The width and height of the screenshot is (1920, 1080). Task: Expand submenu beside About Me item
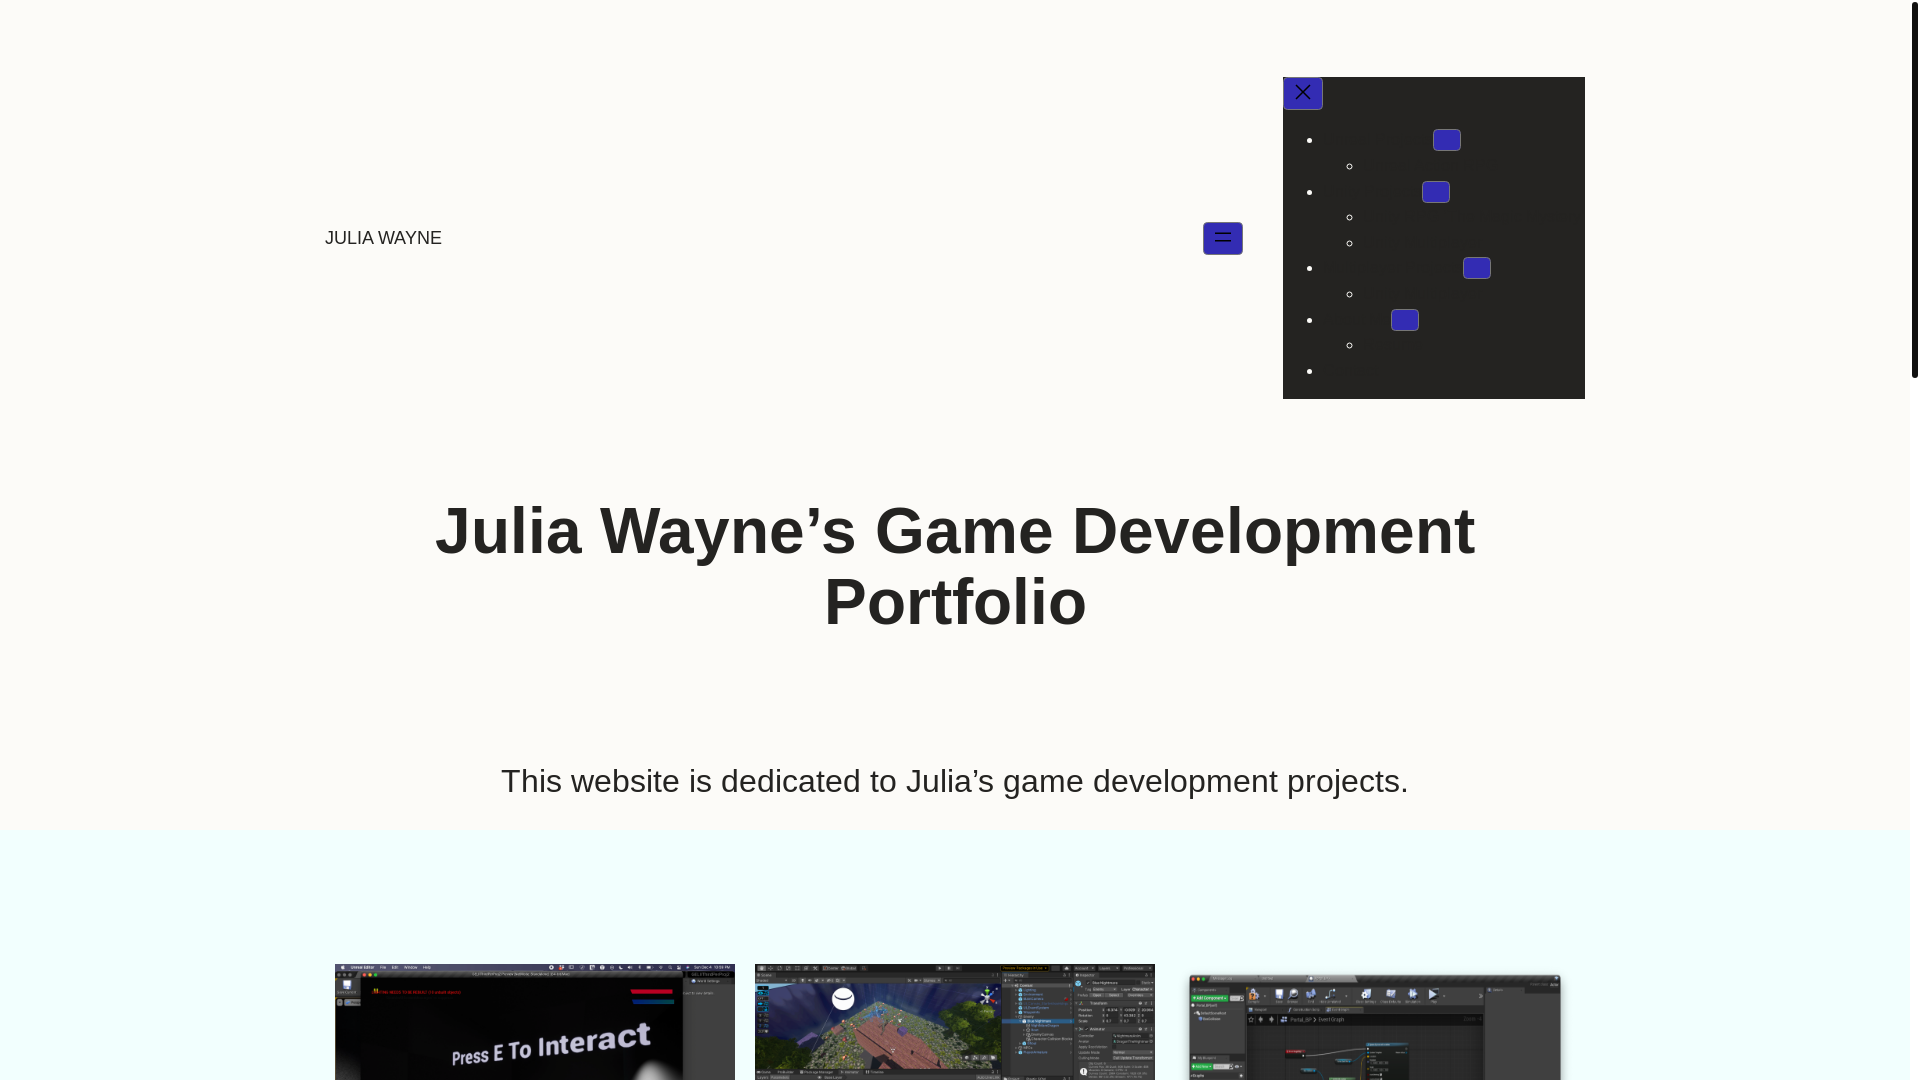pyautogui.click(x=1404, y=320)
